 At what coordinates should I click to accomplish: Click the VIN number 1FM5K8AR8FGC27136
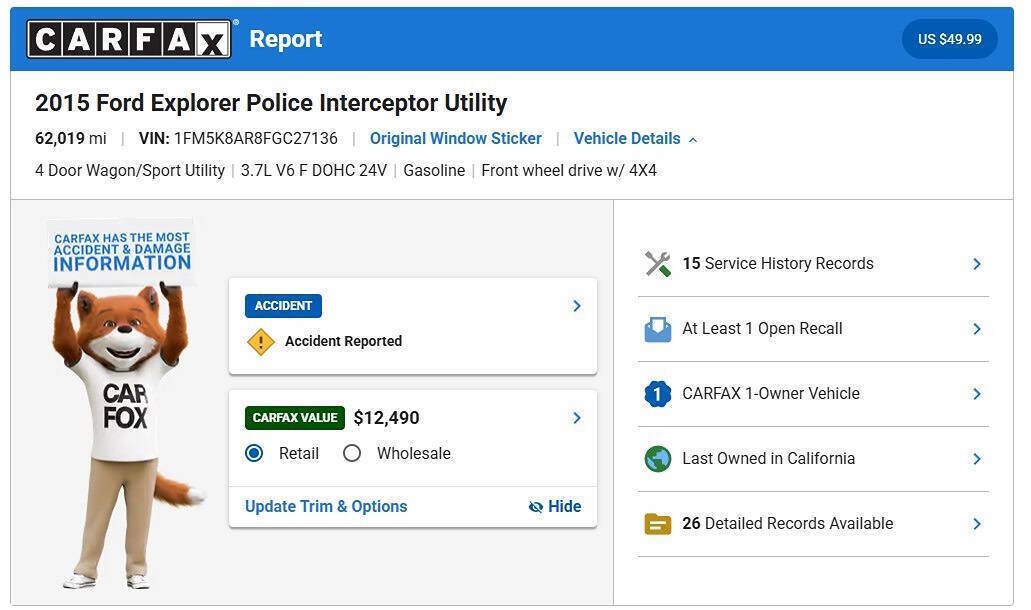click(256, 139)
